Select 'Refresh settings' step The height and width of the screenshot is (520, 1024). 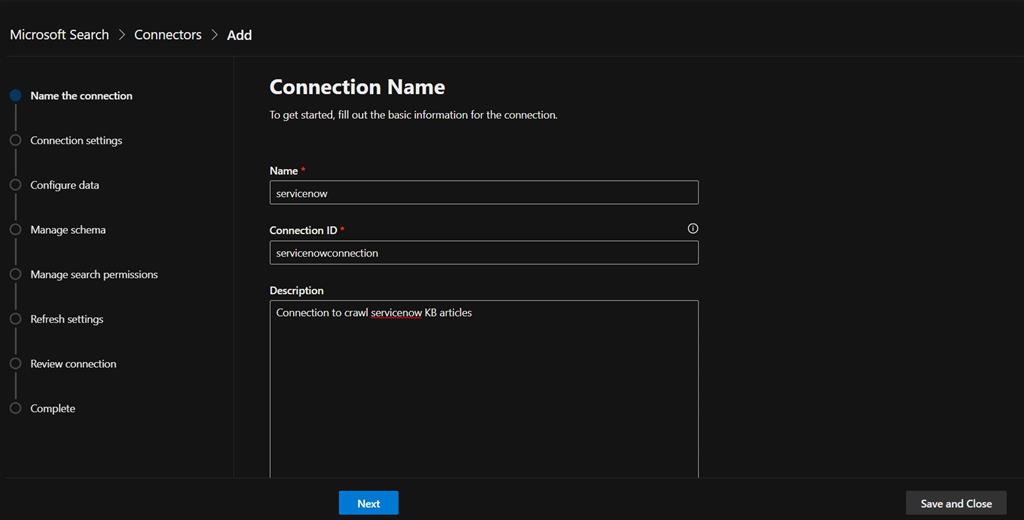pyautogui.click(x=67, y=319)
